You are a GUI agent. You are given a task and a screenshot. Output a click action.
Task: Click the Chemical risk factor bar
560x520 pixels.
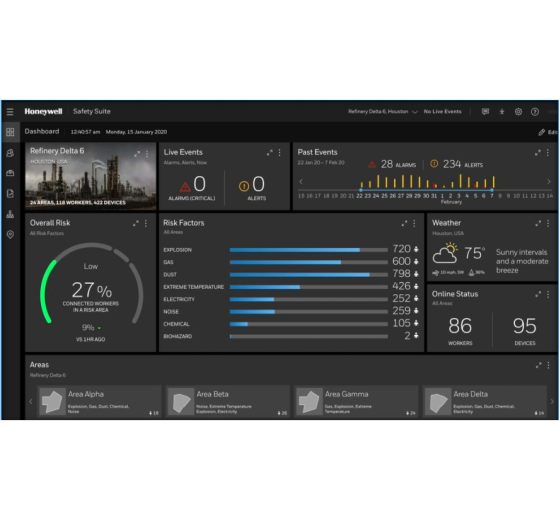(x=309, y=324)
